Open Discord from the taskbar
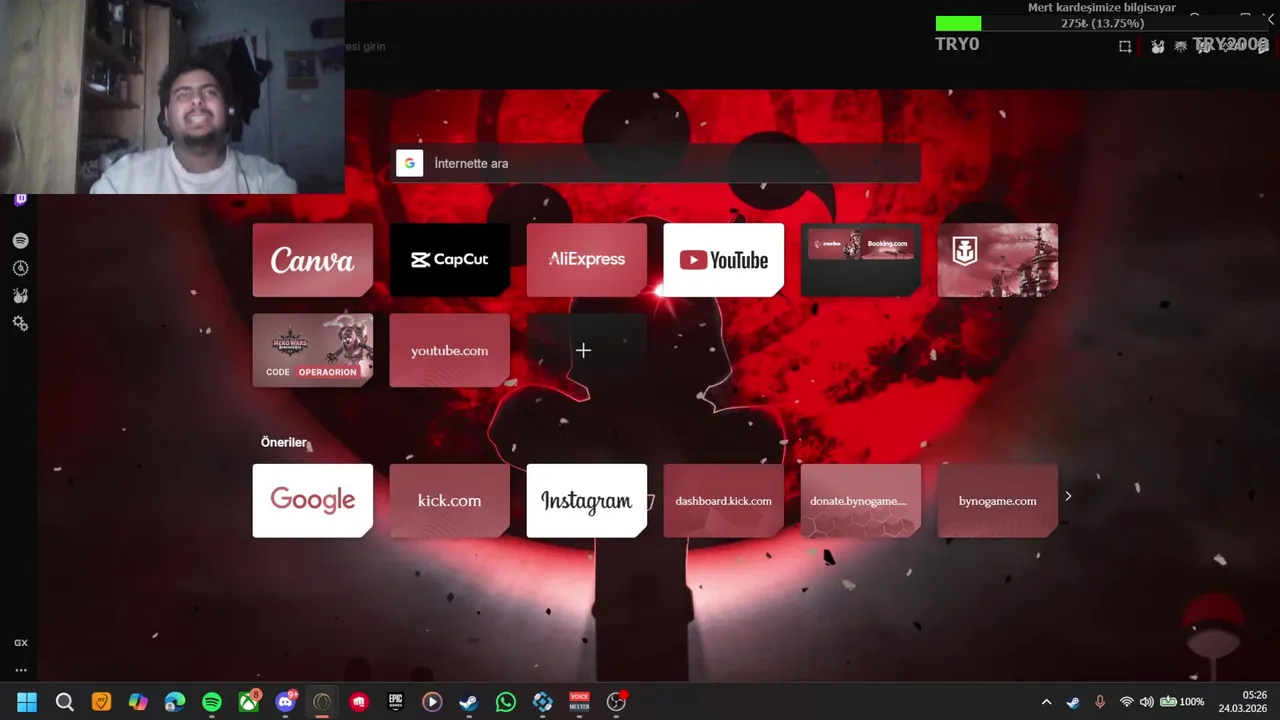The image size is (1280, 720). pos(286,702)
